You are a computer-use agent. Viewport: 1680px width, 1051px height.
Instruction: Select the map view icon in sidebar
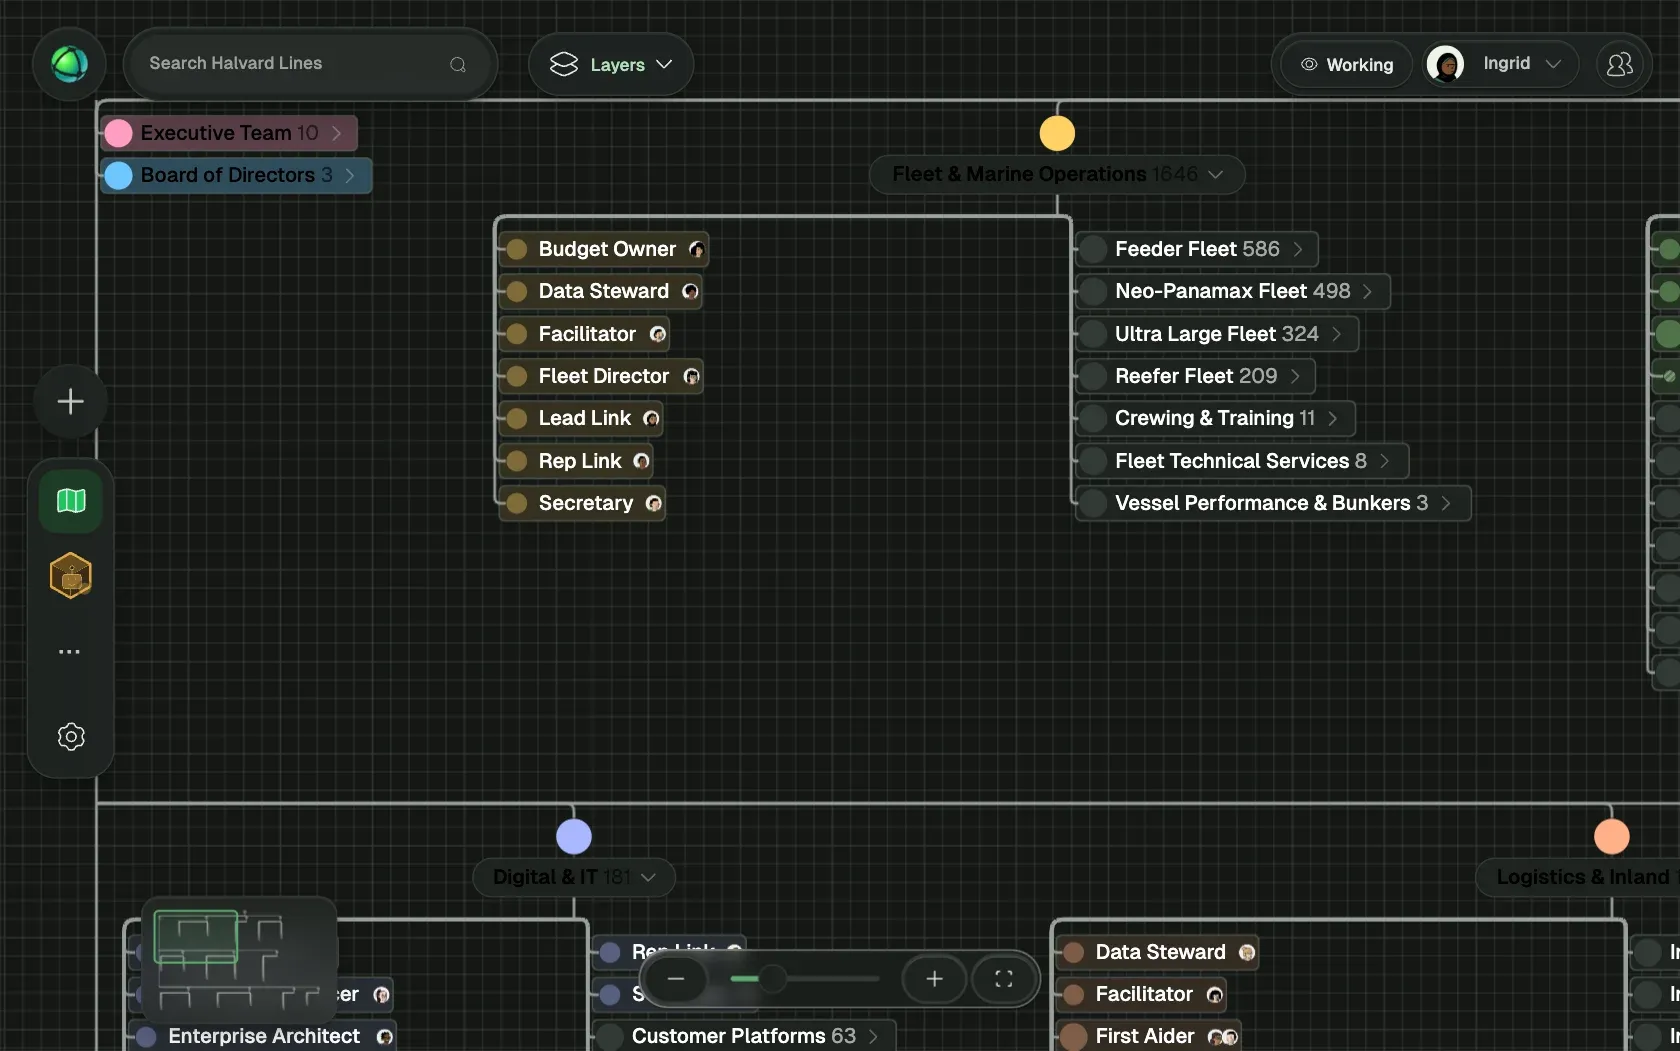[x=70, y=500]
